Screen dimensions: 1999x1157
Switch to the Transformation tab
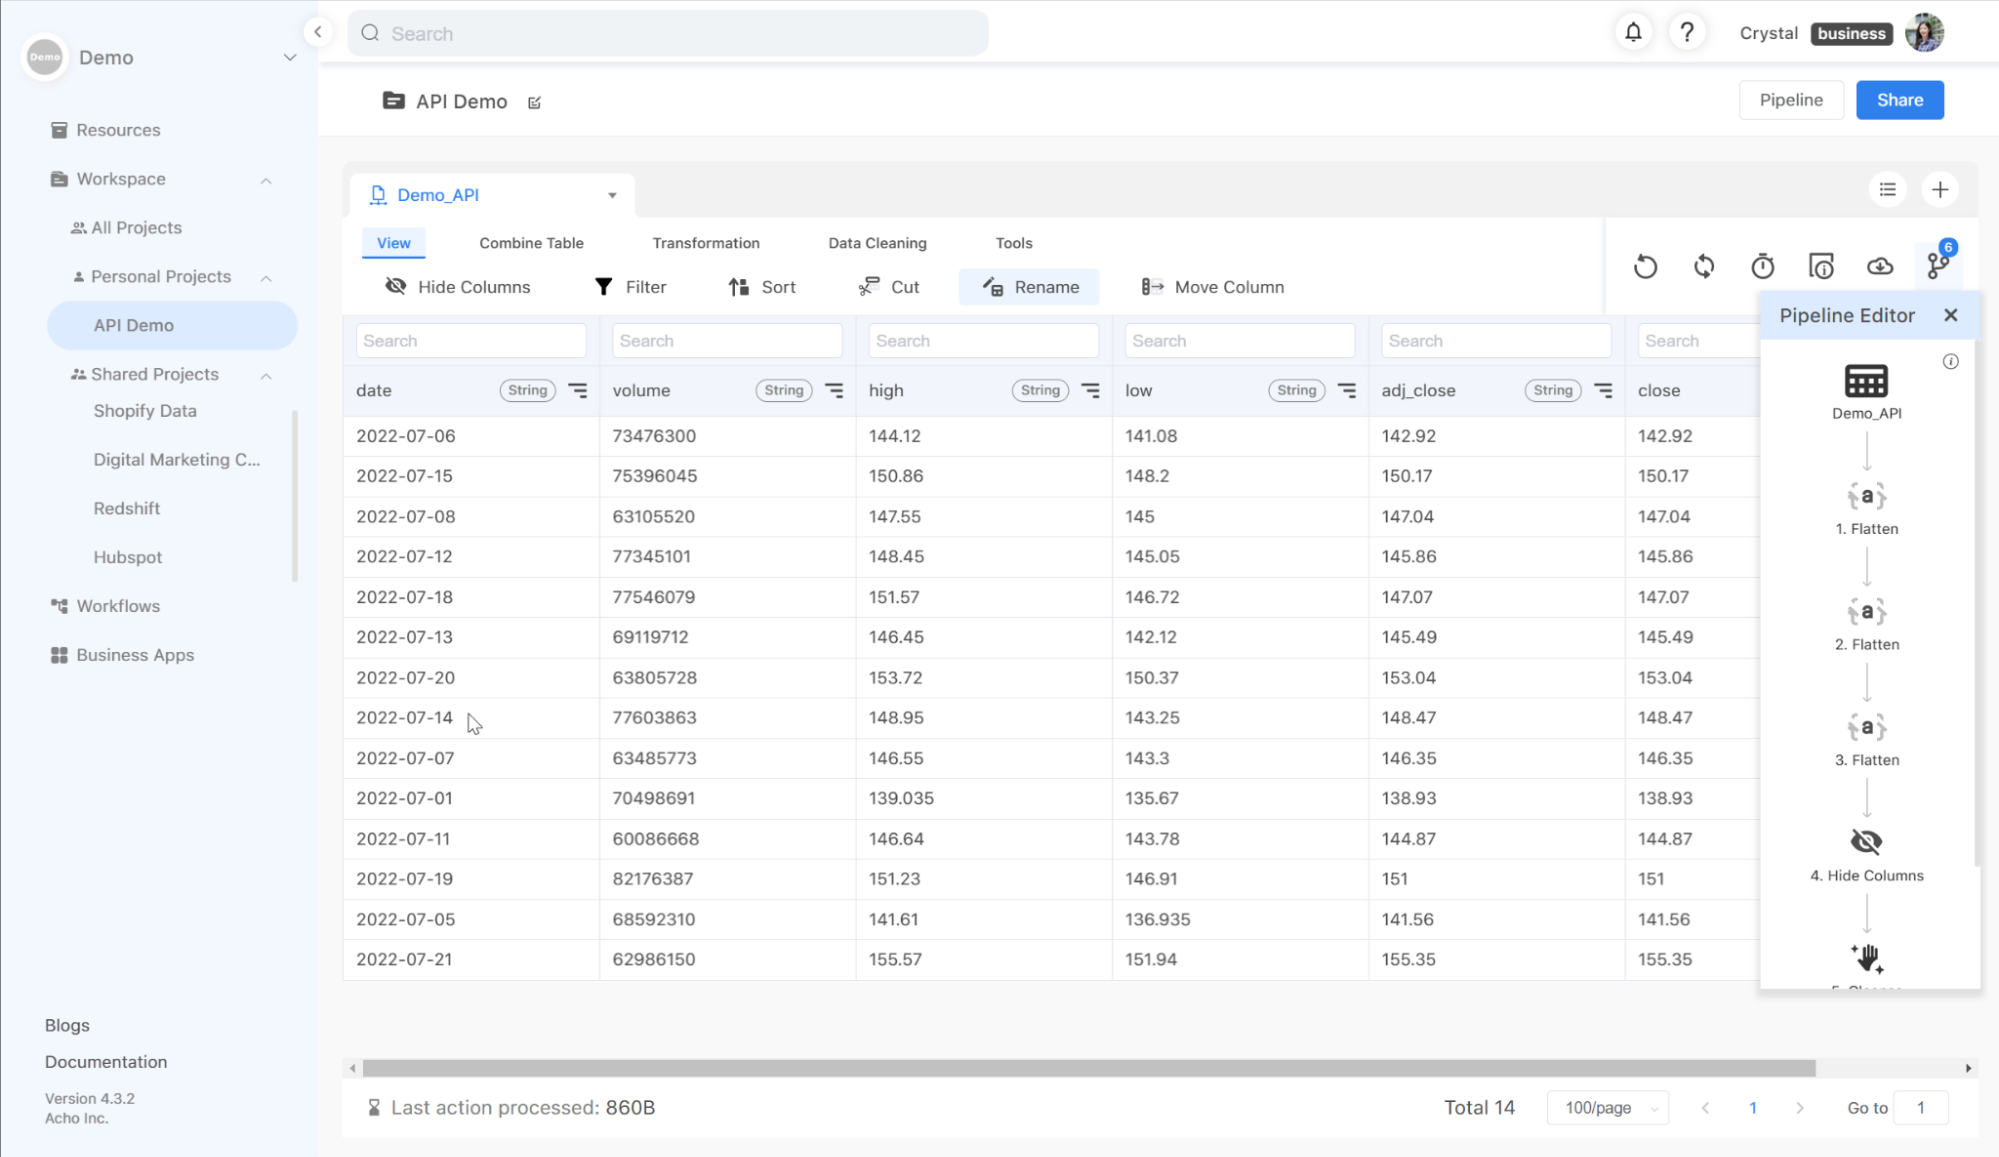pos(705,242)
